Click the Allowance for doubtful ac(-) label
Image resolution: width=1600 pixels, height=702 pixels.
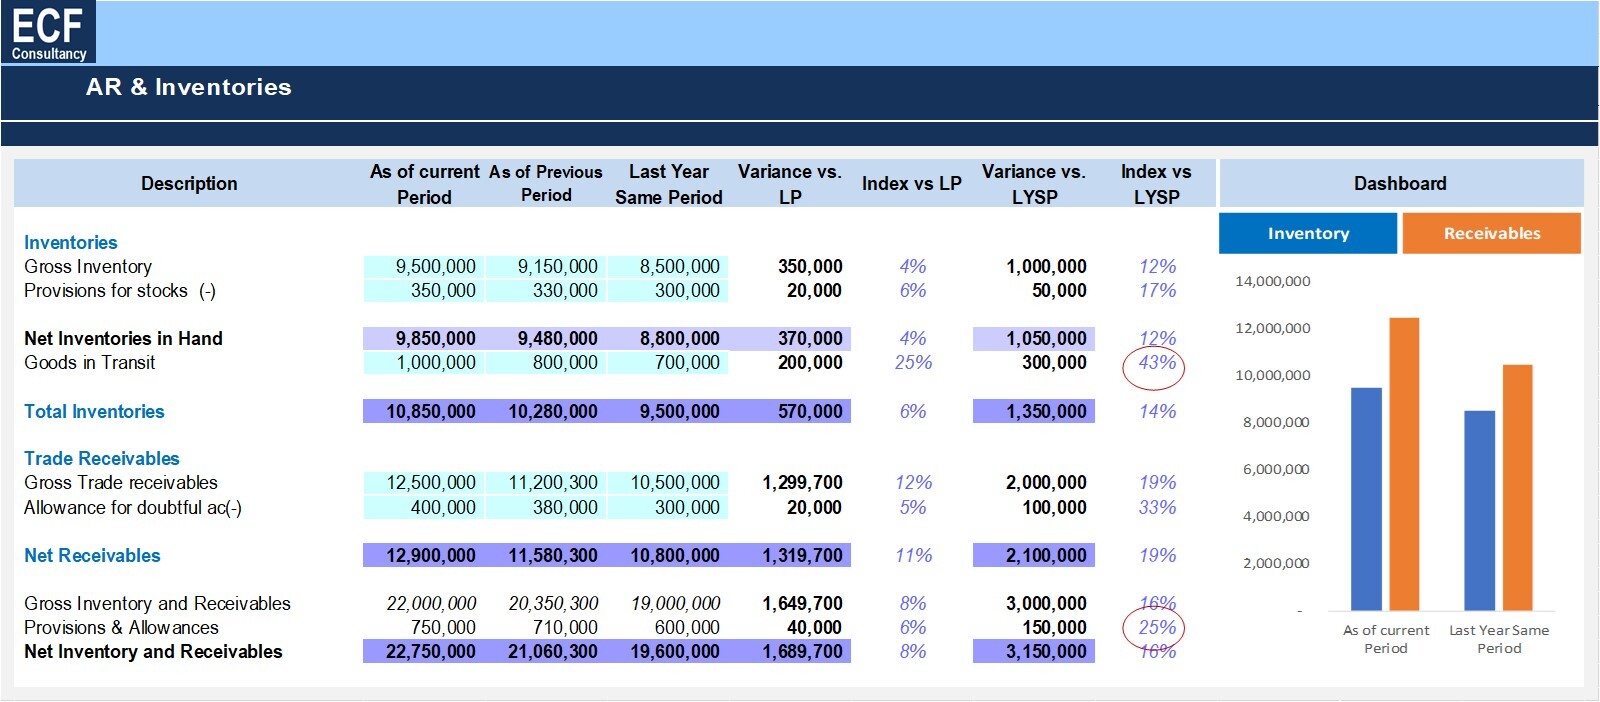click(x=133, y=507)
